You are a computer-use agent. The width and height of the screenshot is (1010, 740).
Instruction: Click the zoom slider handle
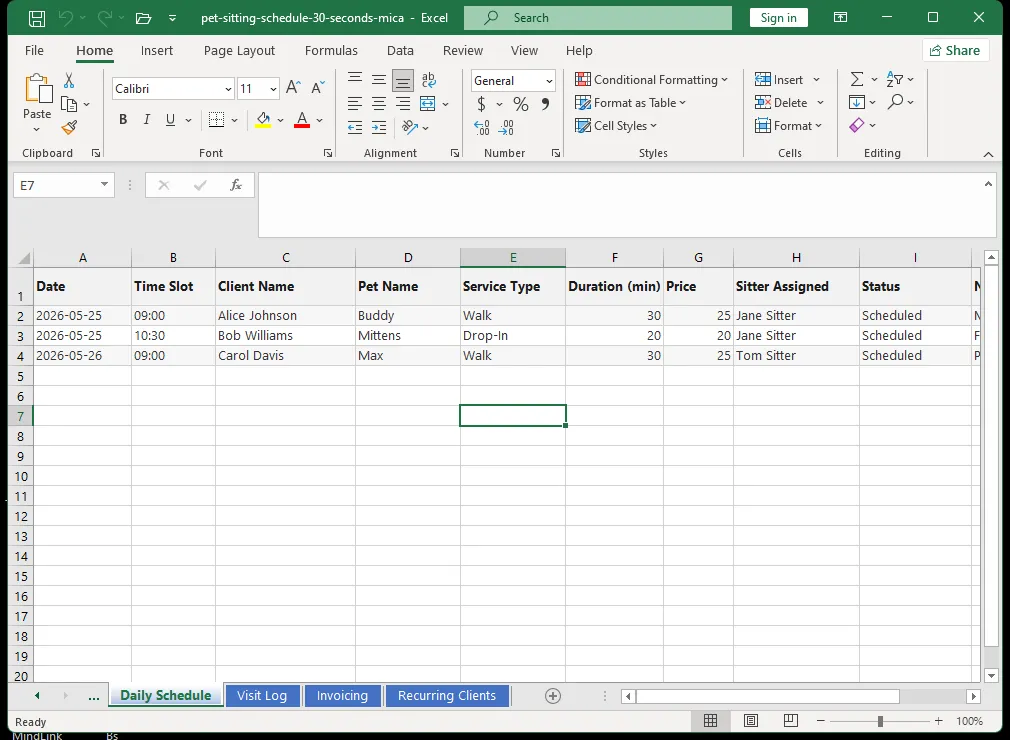point(880,721)
